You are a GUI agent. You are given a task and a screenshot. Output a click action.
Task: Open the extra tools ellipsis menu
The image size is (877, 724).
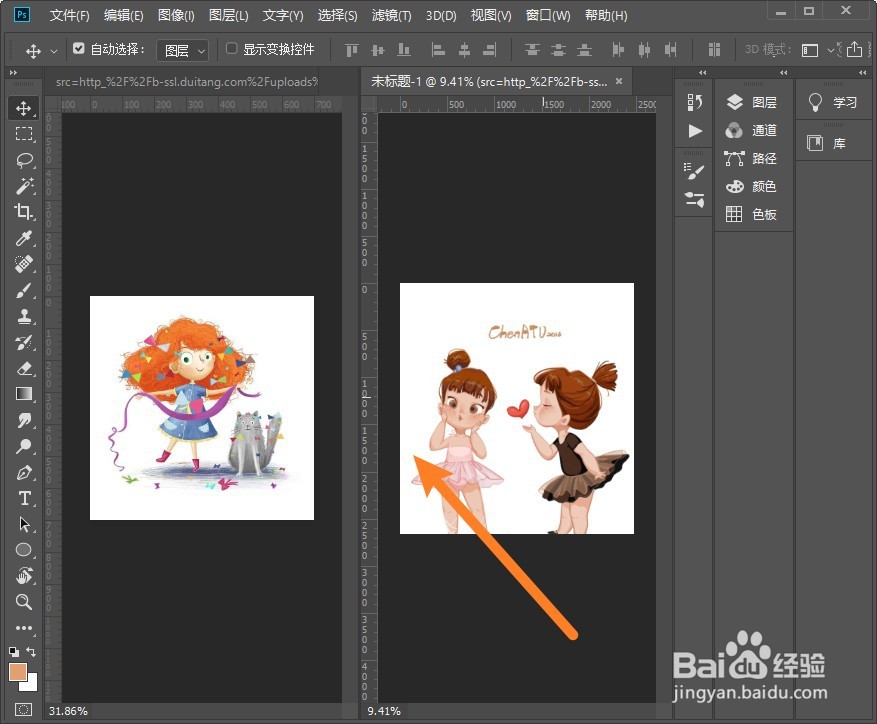click(x=23, y=628)
